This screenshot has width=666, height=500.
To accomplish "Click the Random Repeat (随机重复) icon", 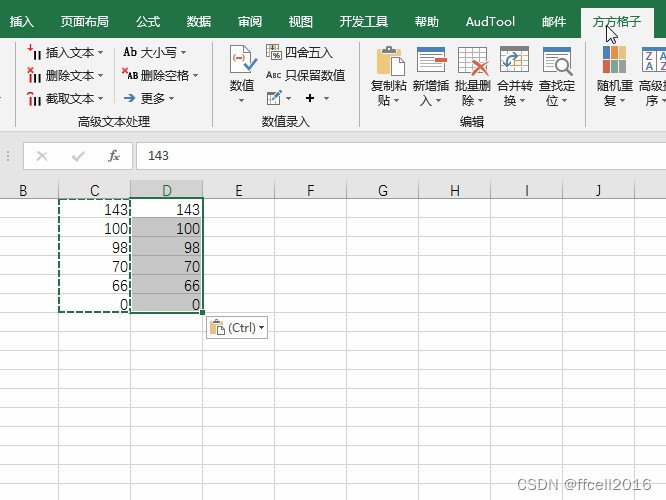I will pos(614,59).
